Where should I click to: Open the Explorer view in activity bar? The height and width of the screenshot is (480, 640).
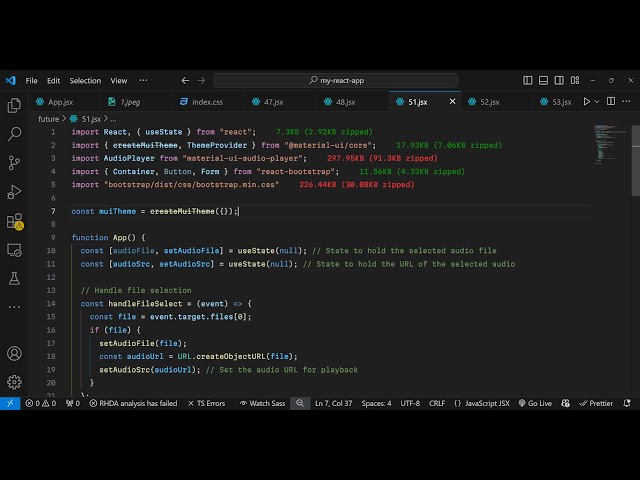pyautogui.click(x=14, y=105)
